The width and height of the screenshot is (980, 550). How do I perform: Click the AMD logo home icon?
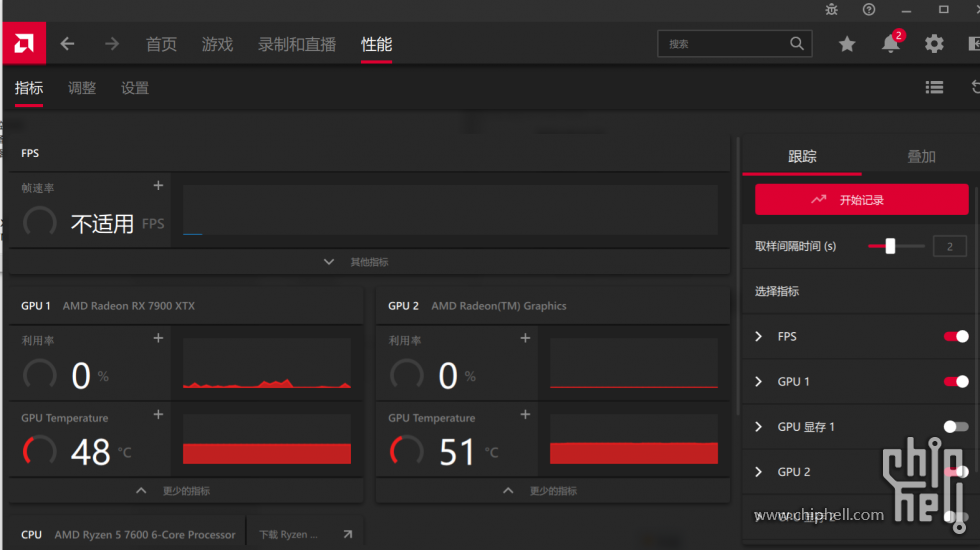[x=24, y=43]
